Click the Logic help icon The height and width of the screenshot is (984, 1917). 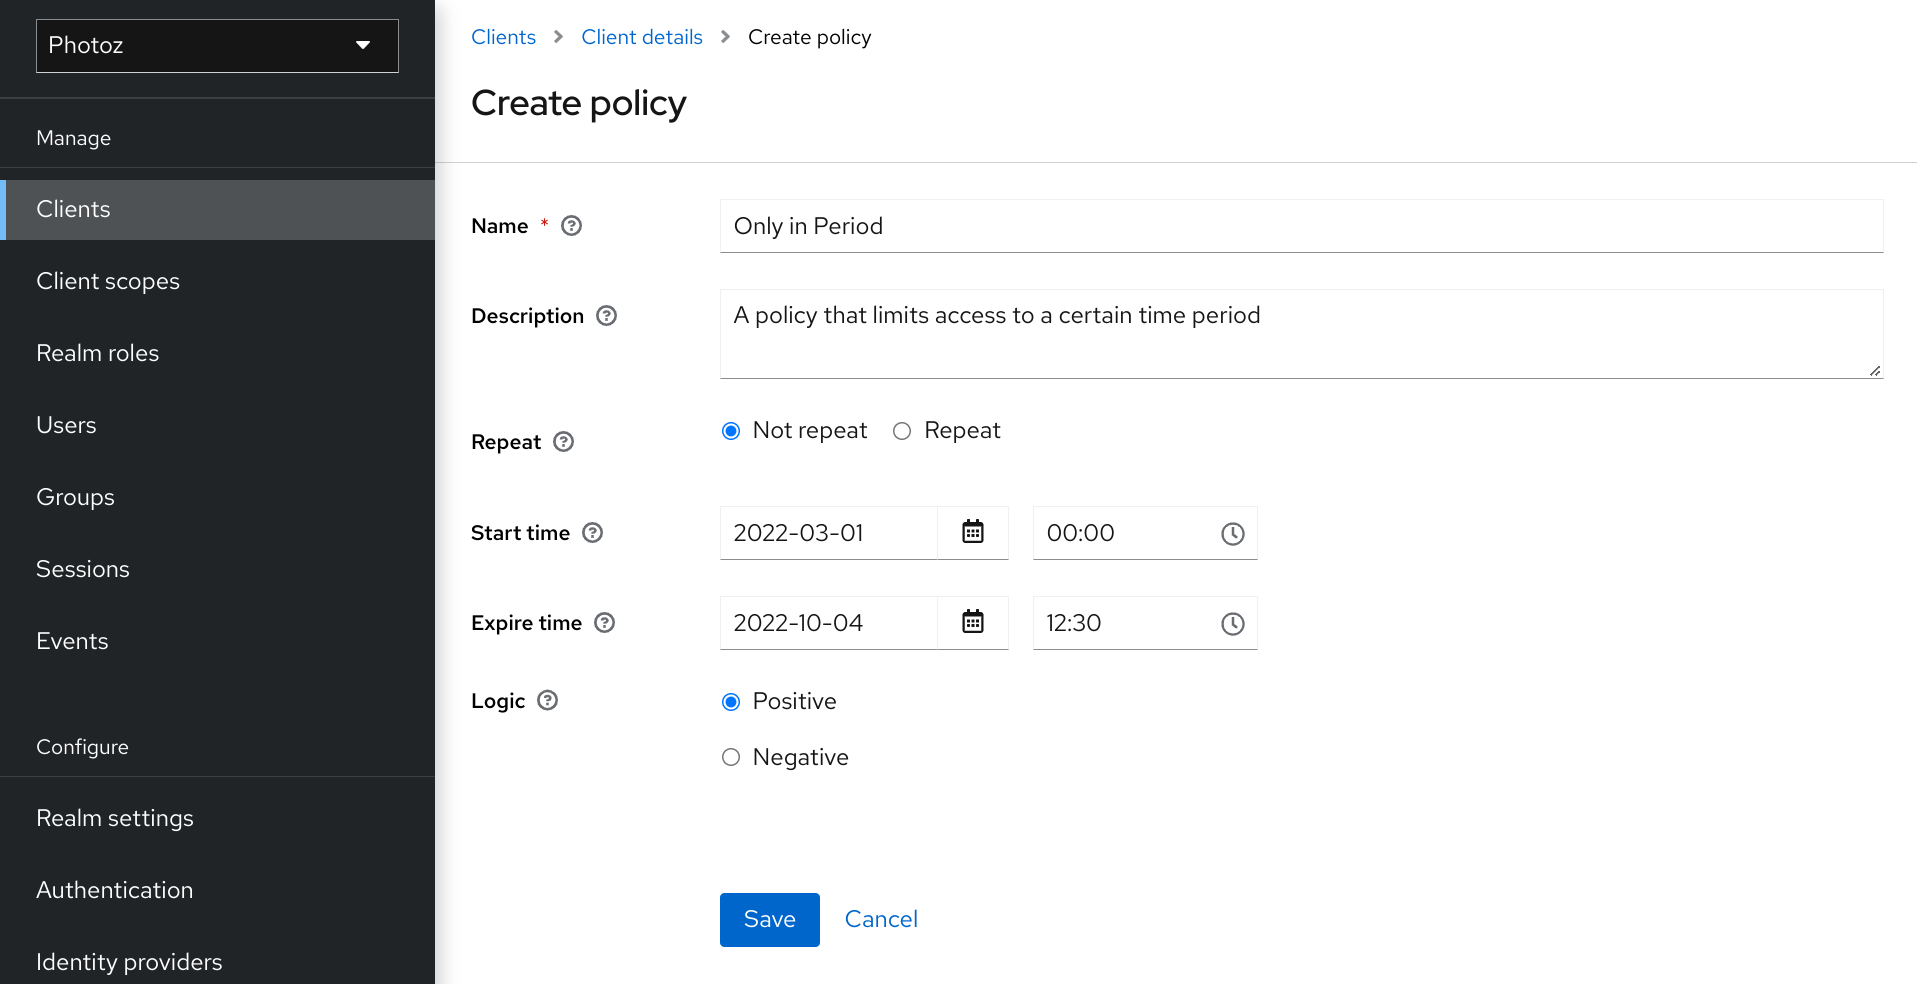pyautogui.click(x=546, y=701)
